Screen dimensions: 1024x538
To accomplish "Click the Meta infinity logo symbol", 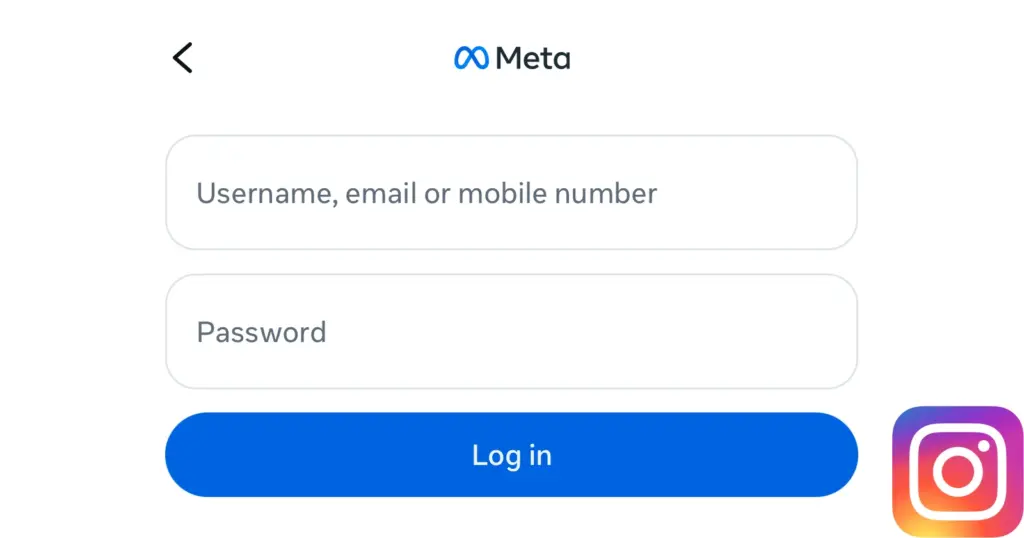I will tap(471, 58).
